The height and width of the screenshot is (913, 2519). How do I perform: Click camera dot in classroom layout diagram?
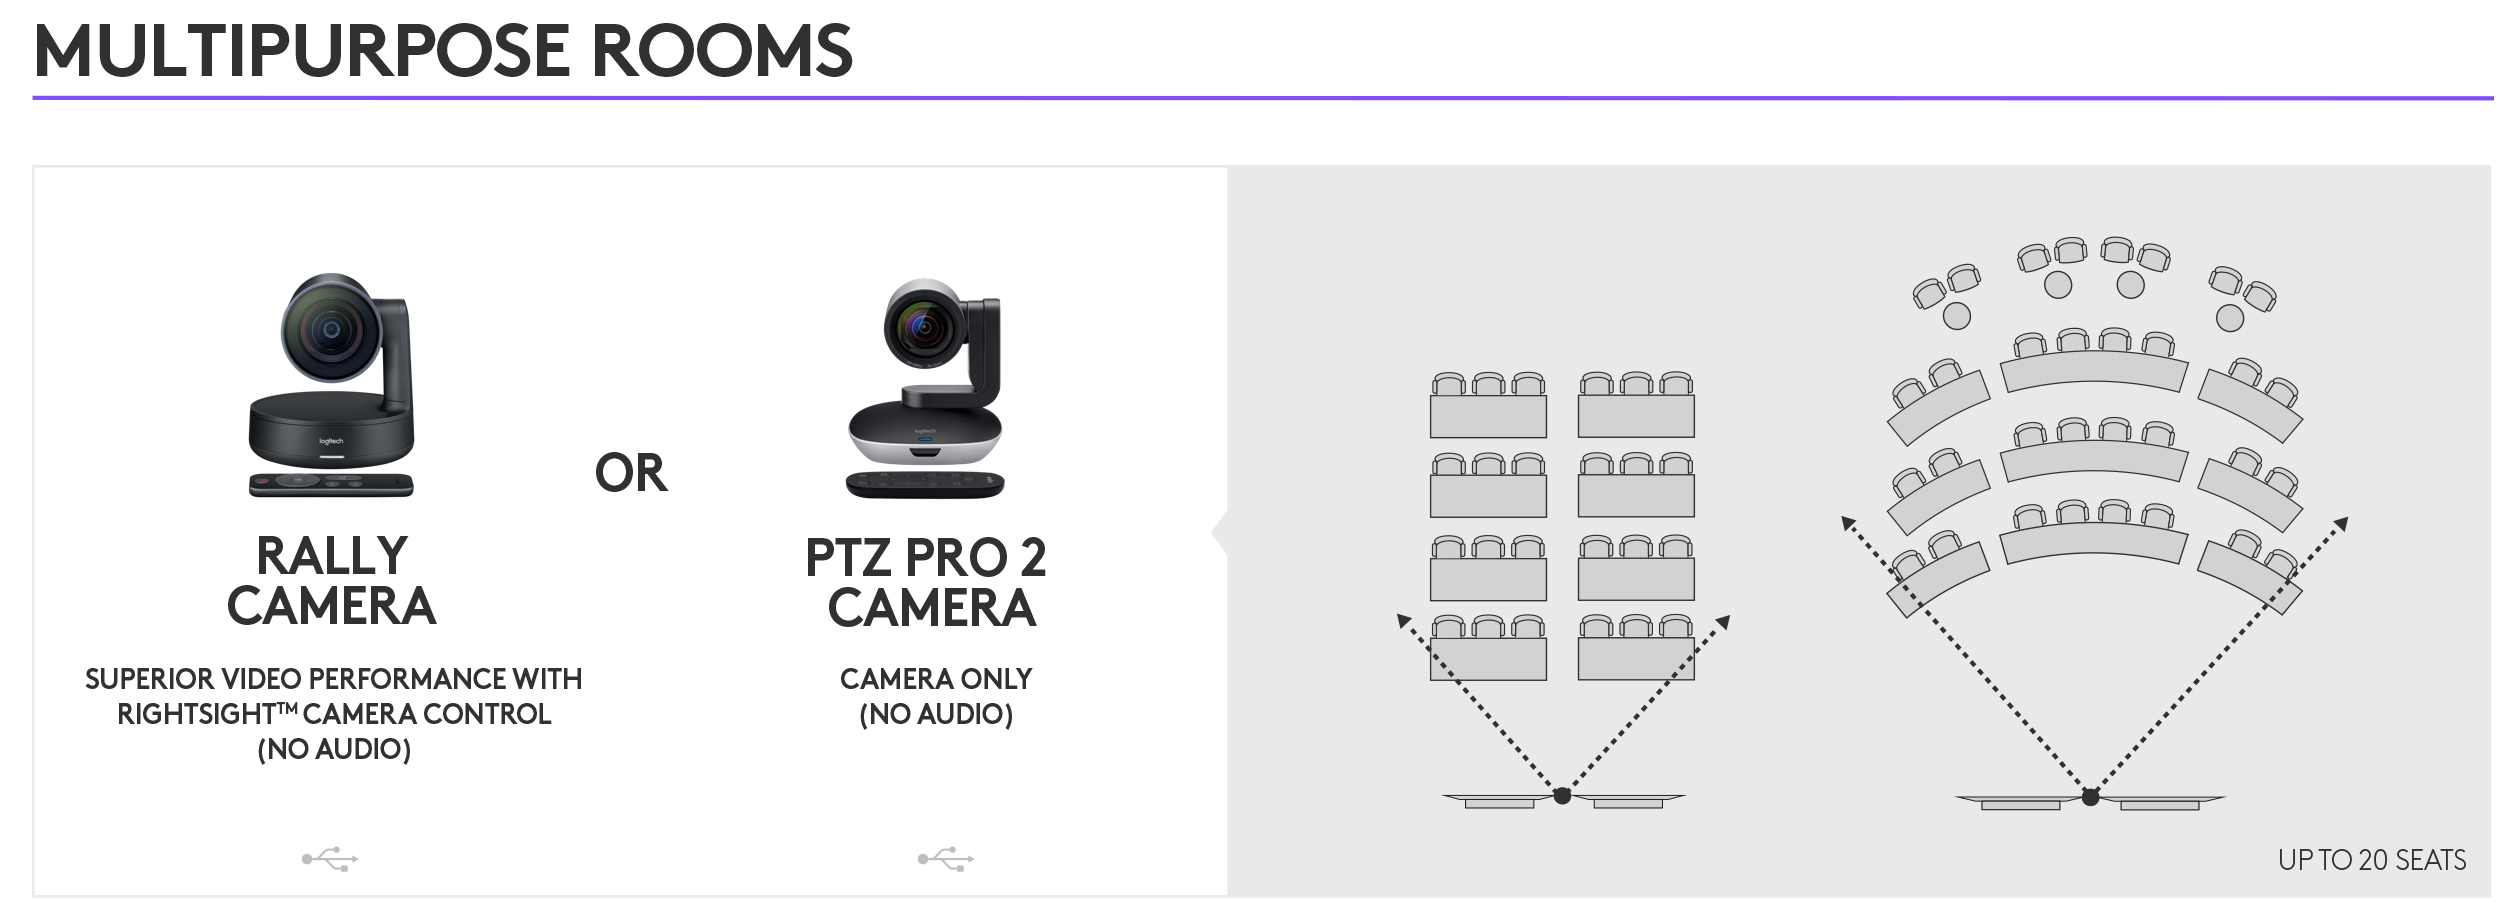point(1562,796)
